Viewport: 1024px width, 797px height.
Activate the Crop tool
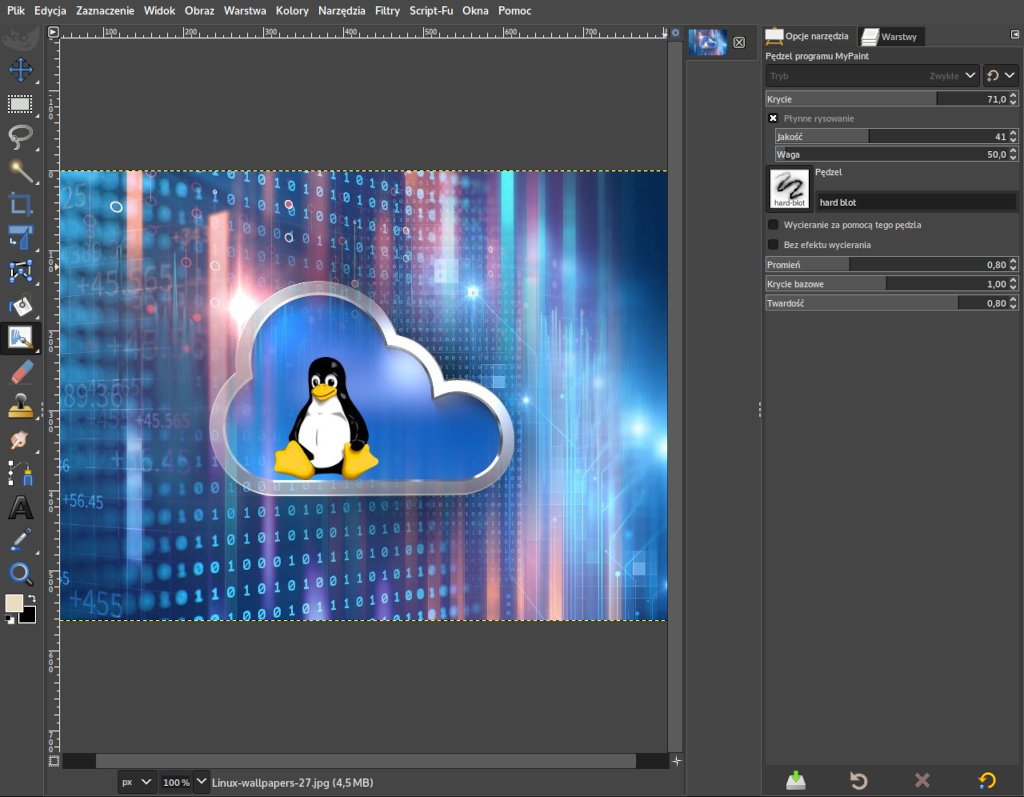[20, 204]
